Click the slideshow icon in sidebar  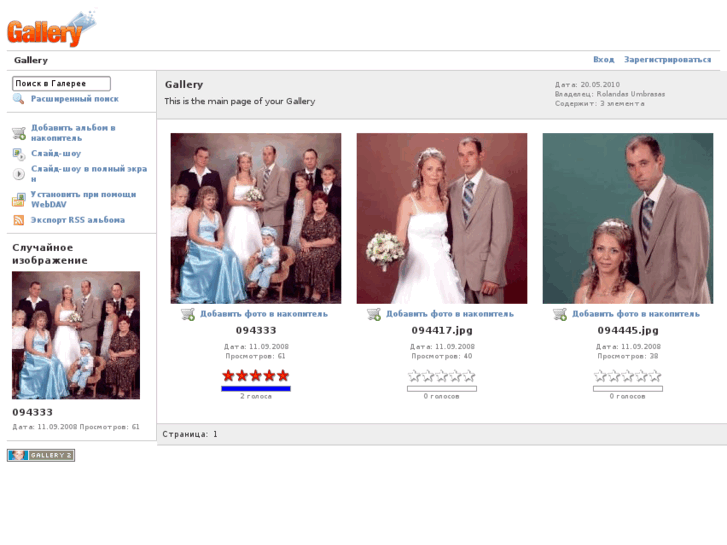[19, 154]
